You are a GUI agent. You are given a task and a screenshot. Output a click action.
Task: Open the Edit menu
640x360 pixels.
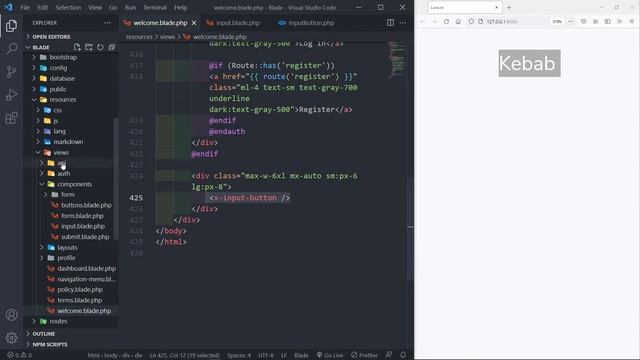[x=42, y=7]
